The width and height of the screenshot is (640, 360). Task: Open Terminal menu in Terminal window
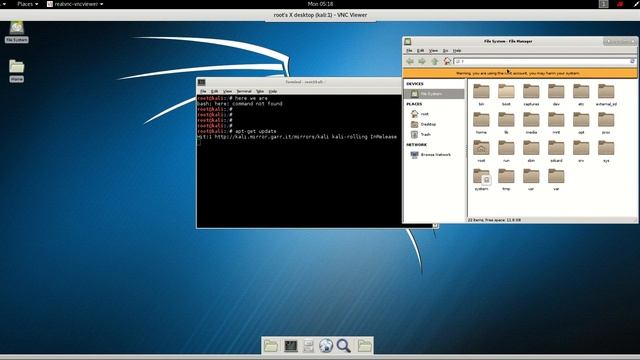(244, 91)
